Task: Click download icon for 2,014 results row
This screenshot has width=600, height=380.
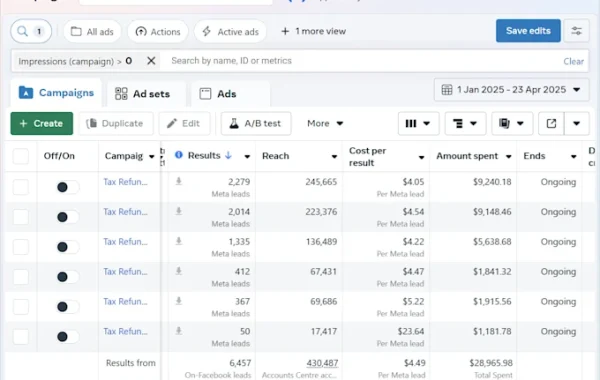Action: [179, 211]
